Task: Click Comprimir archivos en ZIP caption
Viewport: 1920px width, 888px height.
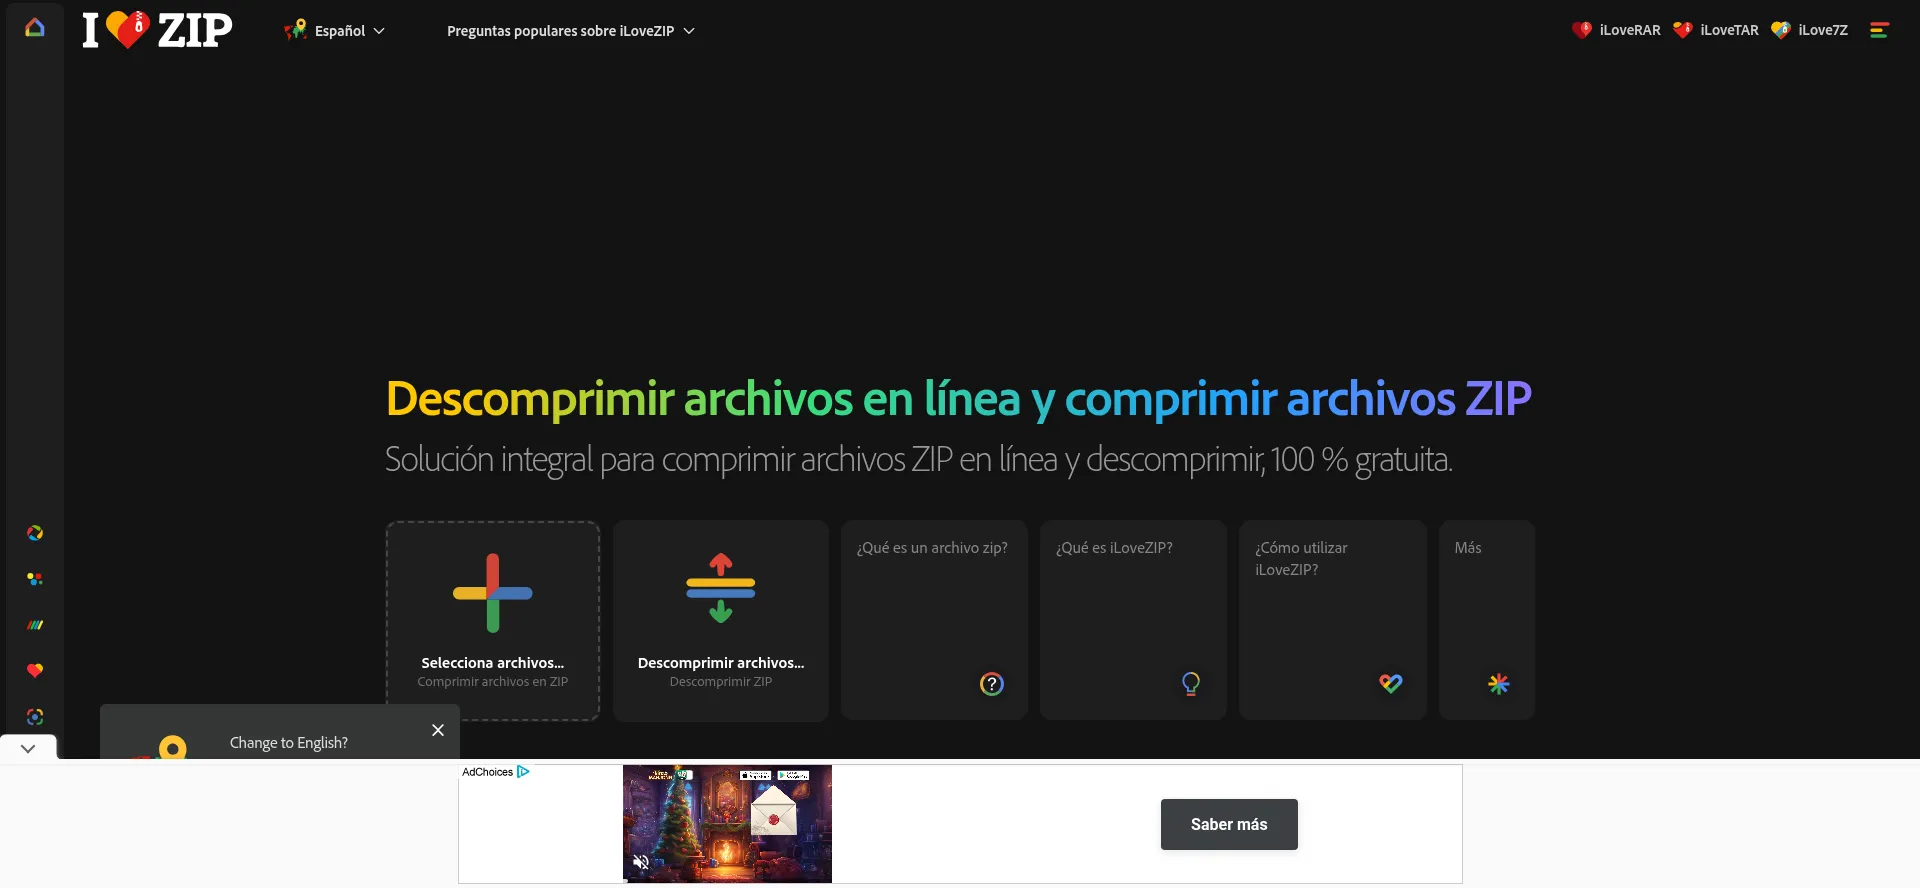Action: (x=493, y=682)
